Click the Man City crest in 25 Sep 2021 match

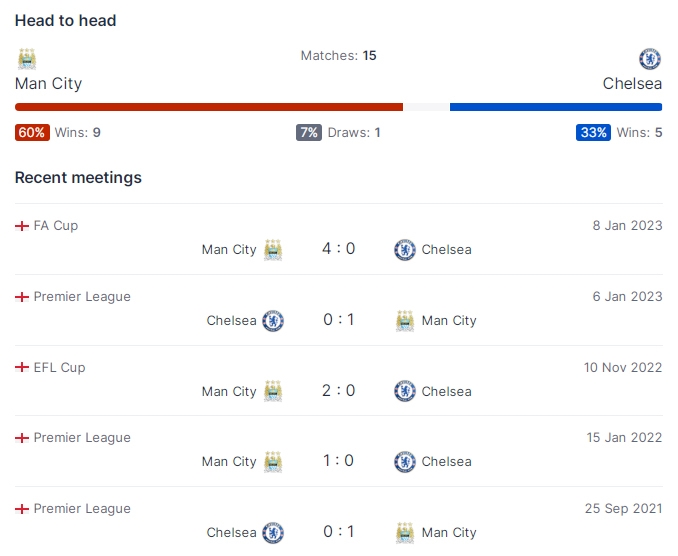click(405, 533)
